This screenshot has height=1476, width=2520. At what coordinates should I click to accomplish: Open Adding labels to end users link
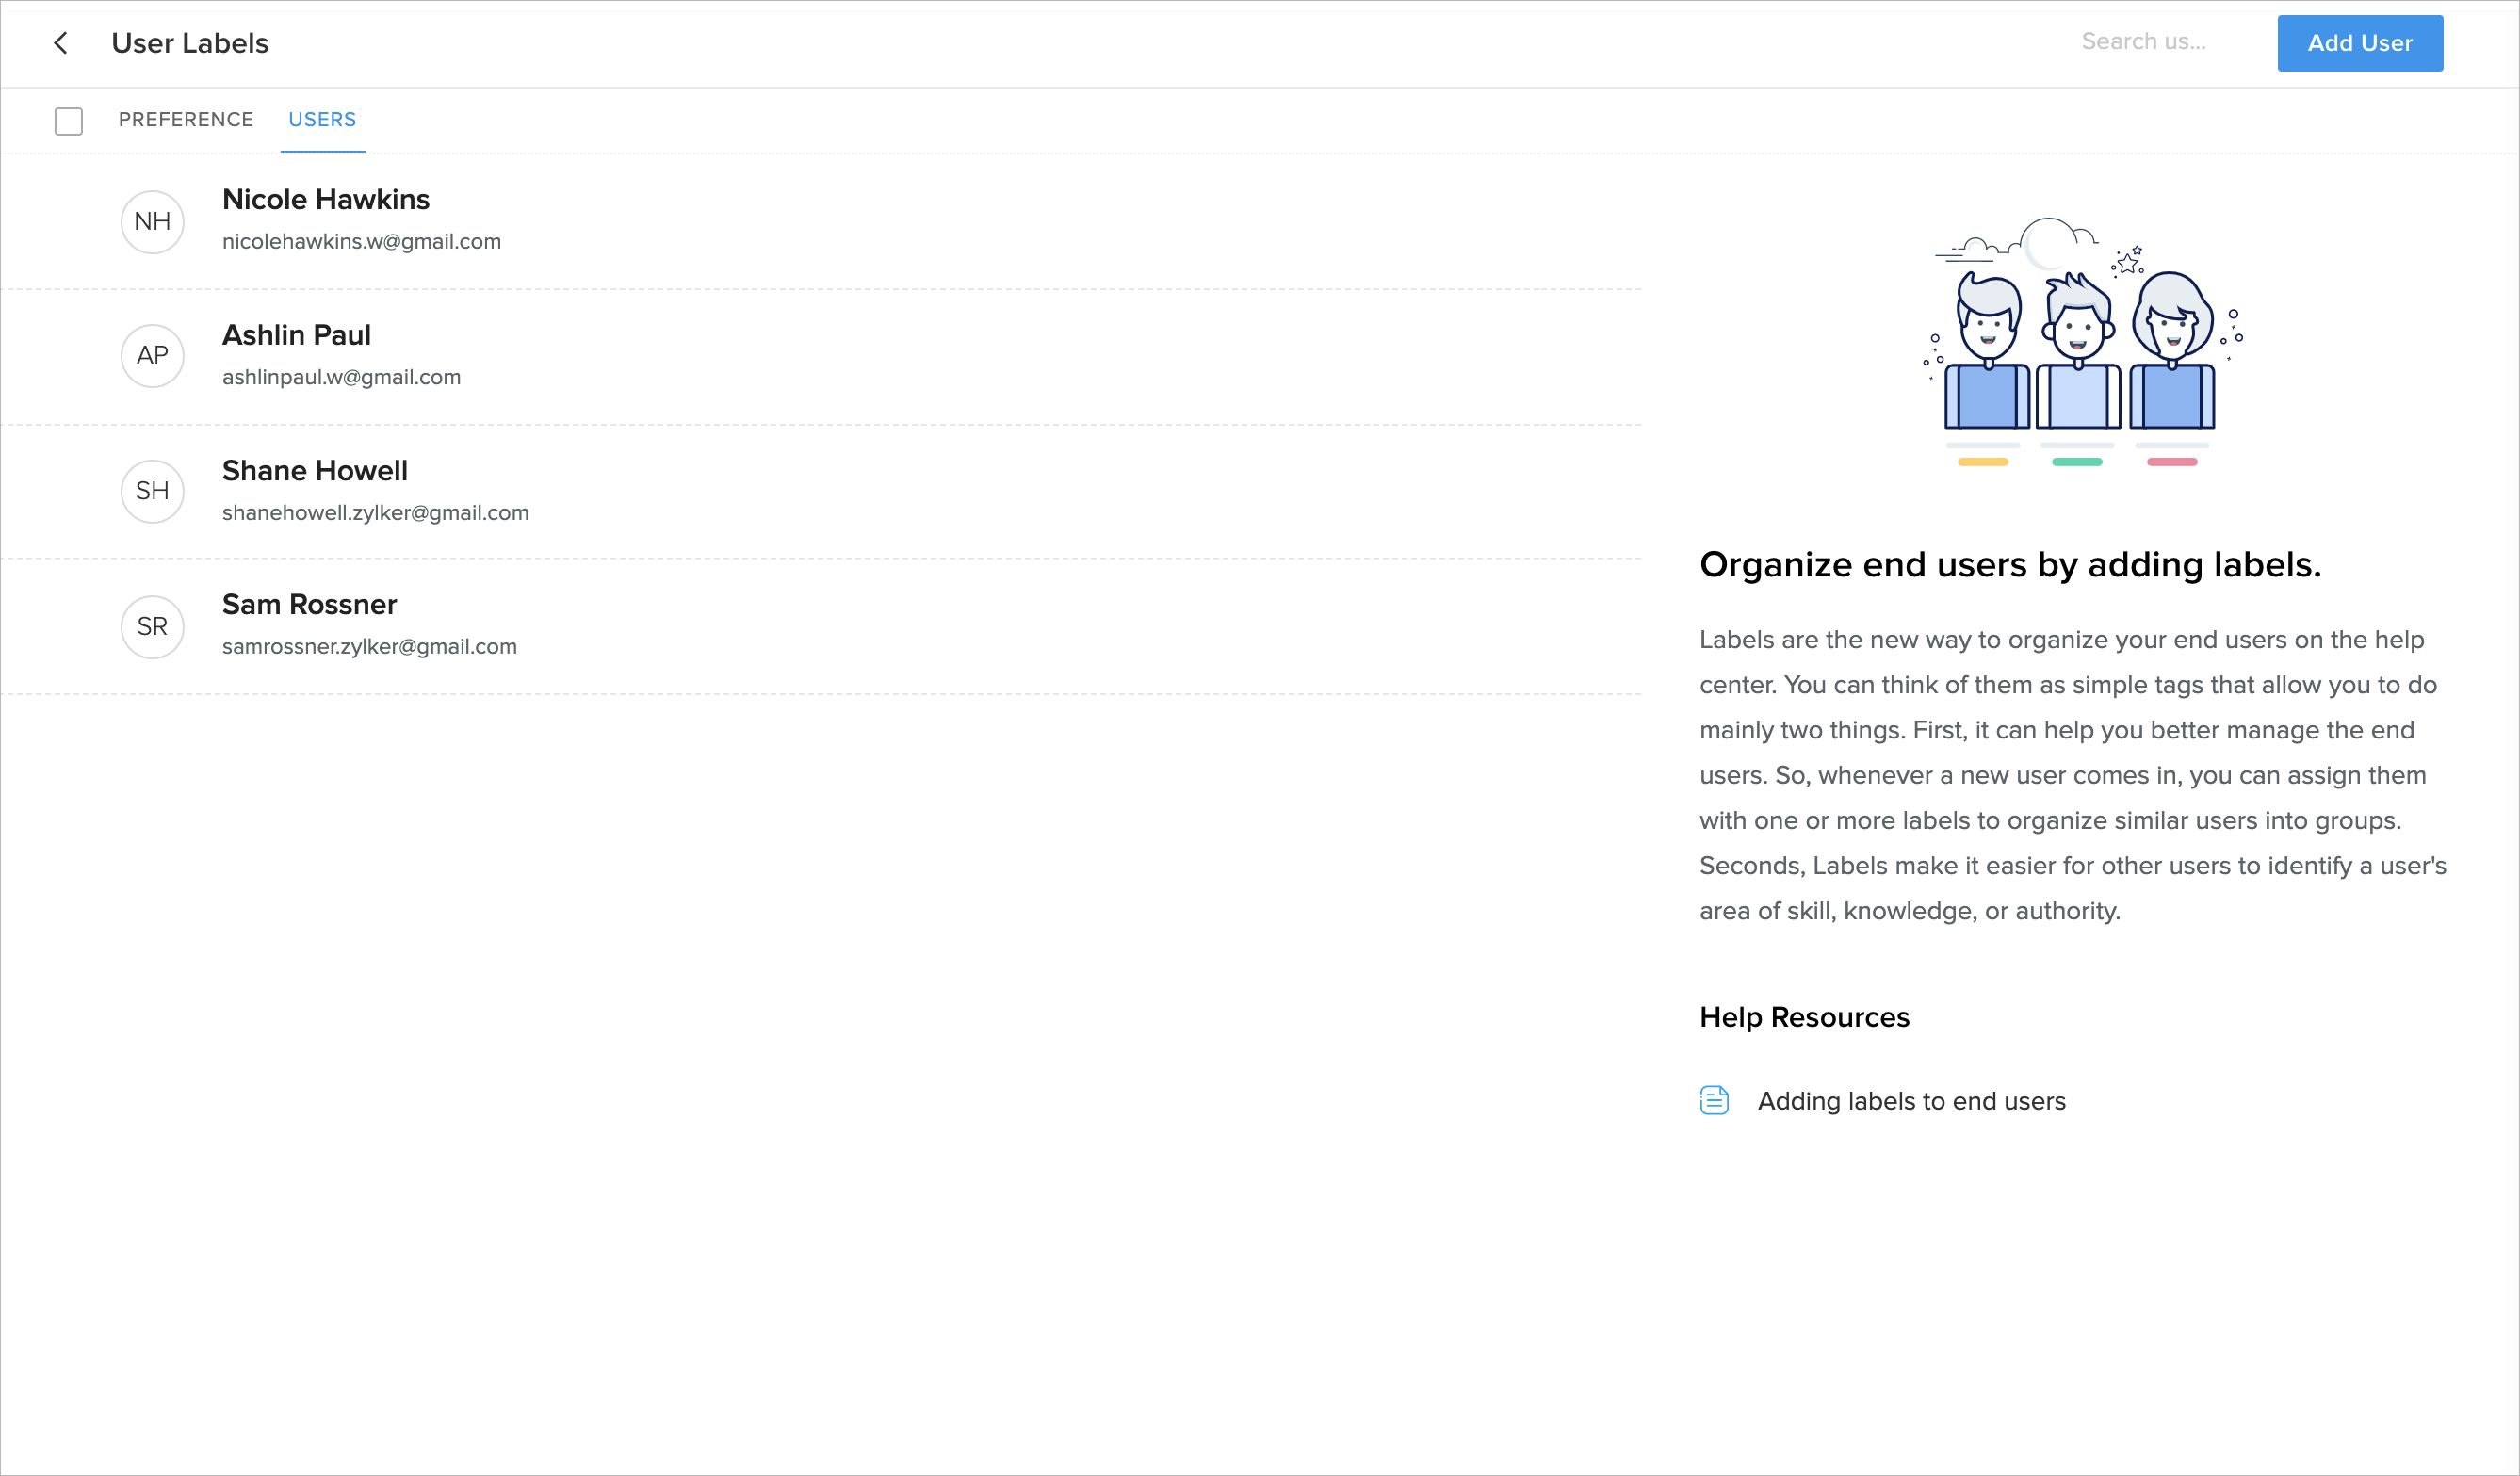pos(1911,1101)
